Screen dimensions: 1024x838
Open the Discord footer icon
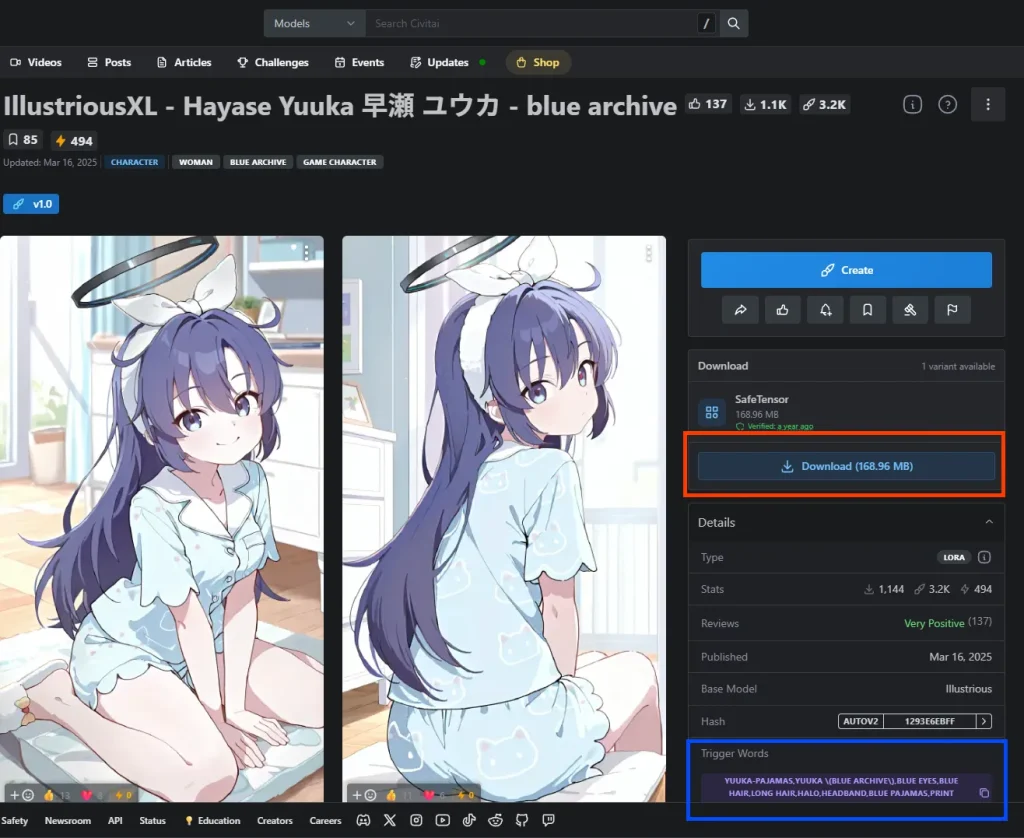point(363,820)
